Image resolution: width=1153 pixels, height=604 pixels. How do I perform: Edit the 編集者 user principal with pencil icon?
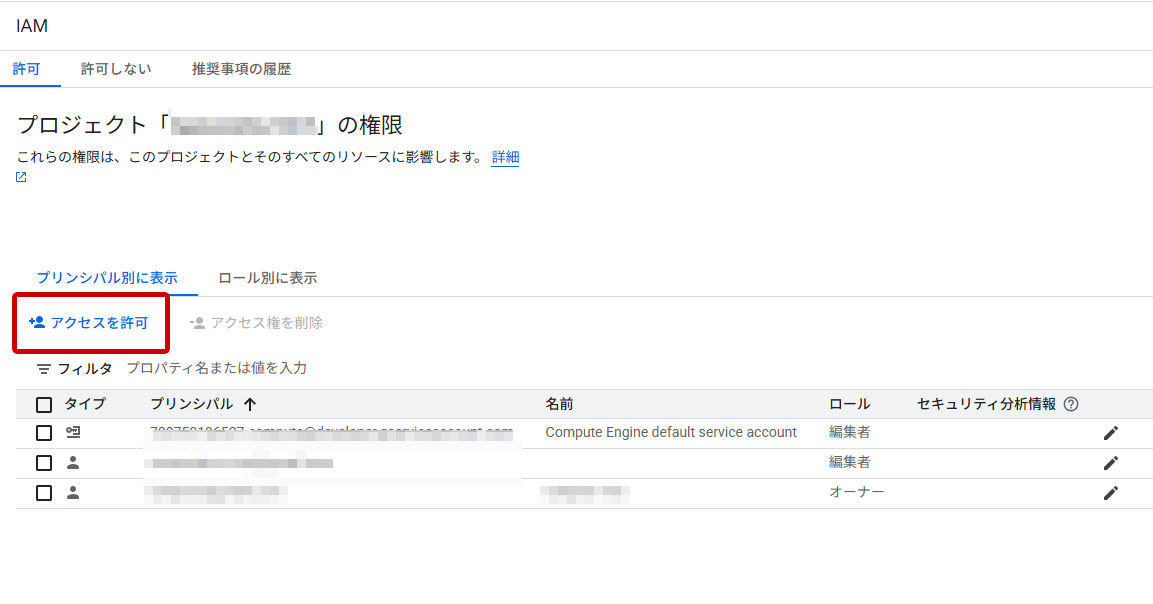tap(1110, 463)
